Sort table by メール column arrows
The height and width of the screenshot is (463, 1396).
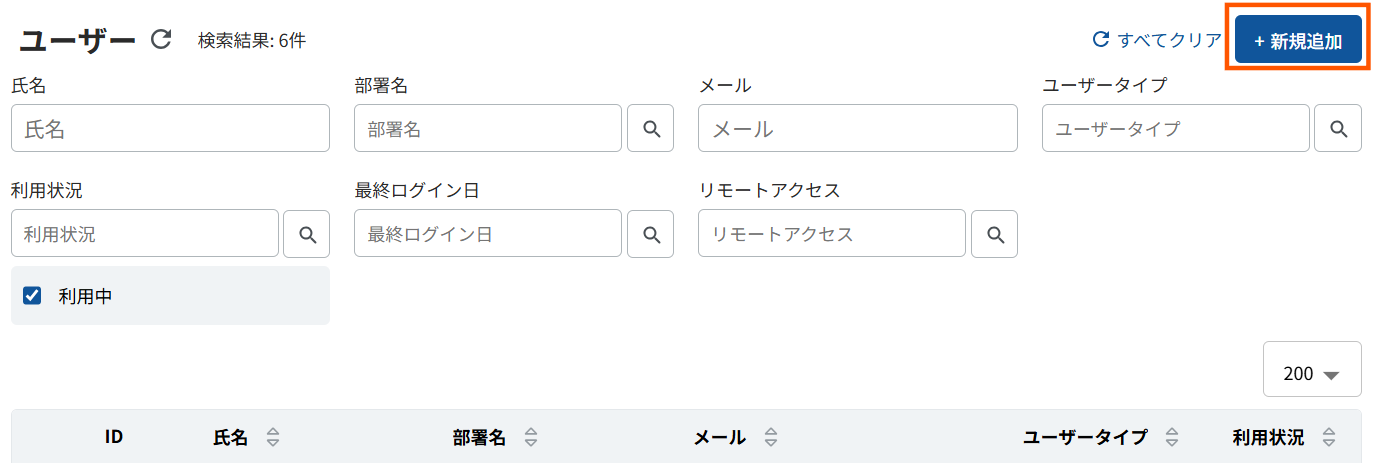(770, 437)
